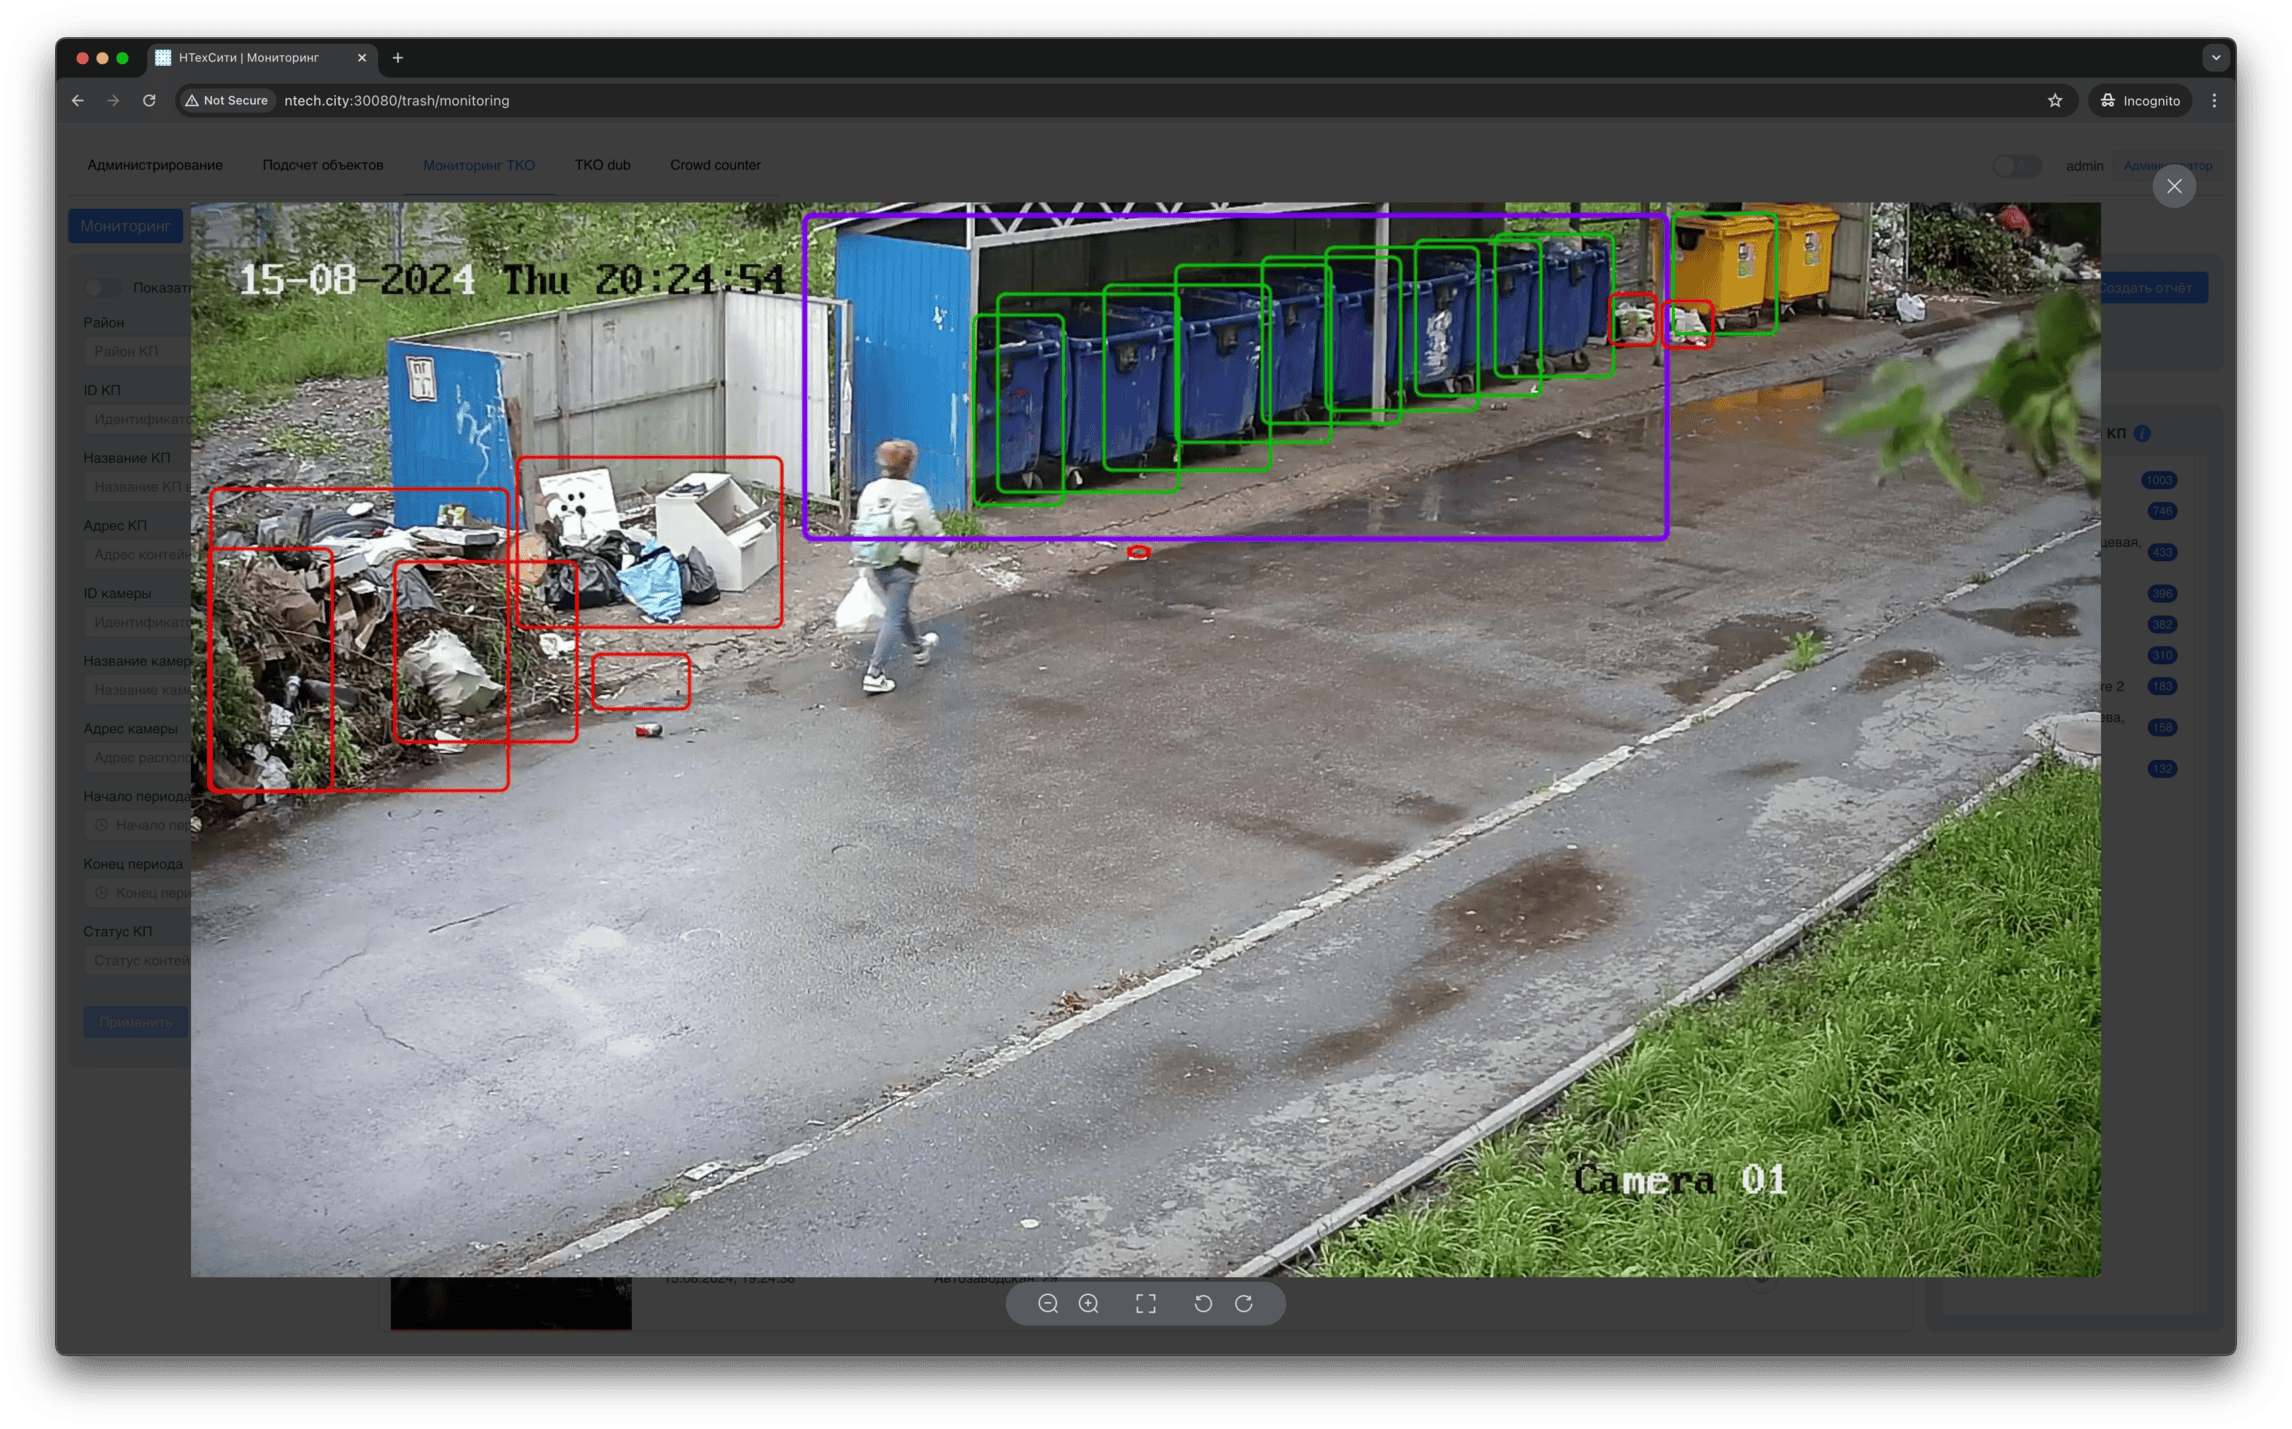Screen dimensions: 2292x1429
Task: Close the image preview overlay
Action: (x=2173, y=186)
